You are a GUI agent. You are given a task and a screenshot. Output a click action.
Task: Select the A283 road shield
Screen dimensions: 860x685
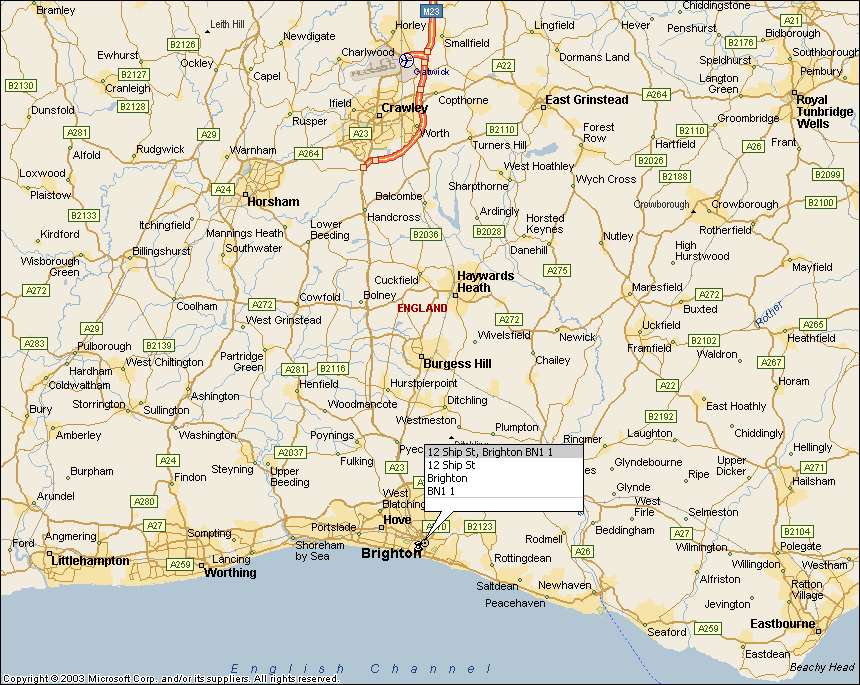pos(35,343)
